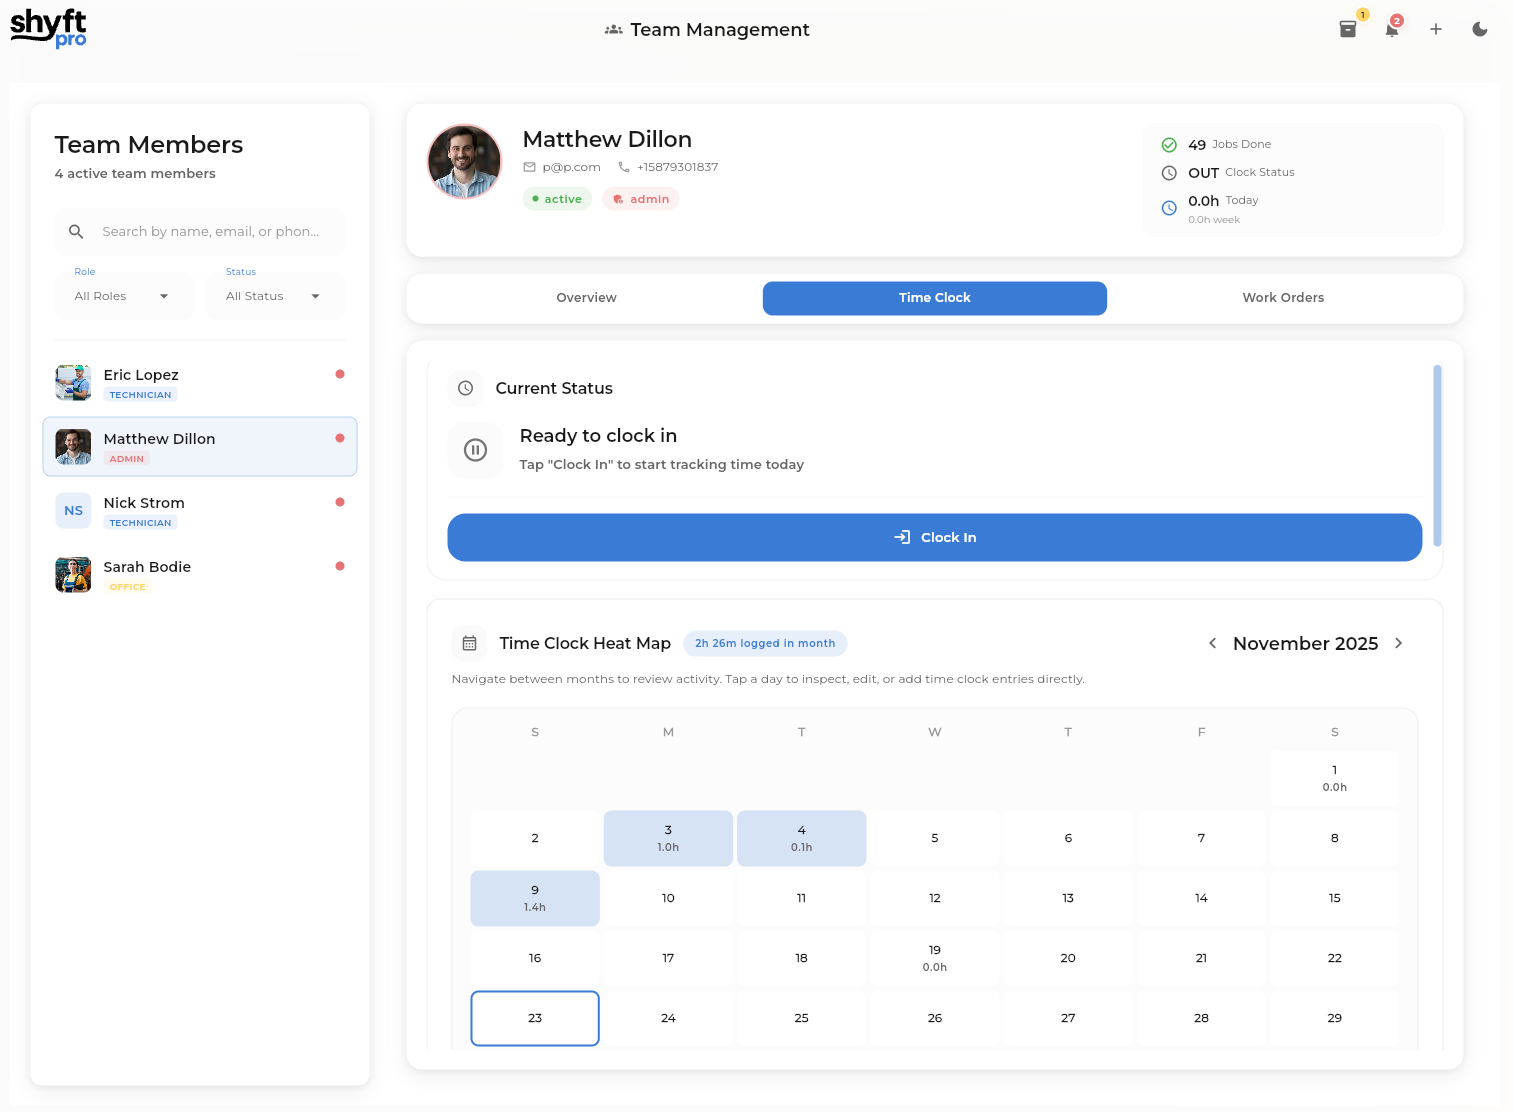This screenshot has height=1112, width=1514.
Task: Click the plus icon in the top bar
Action: pyautogui.click(x=1436, y=29)
